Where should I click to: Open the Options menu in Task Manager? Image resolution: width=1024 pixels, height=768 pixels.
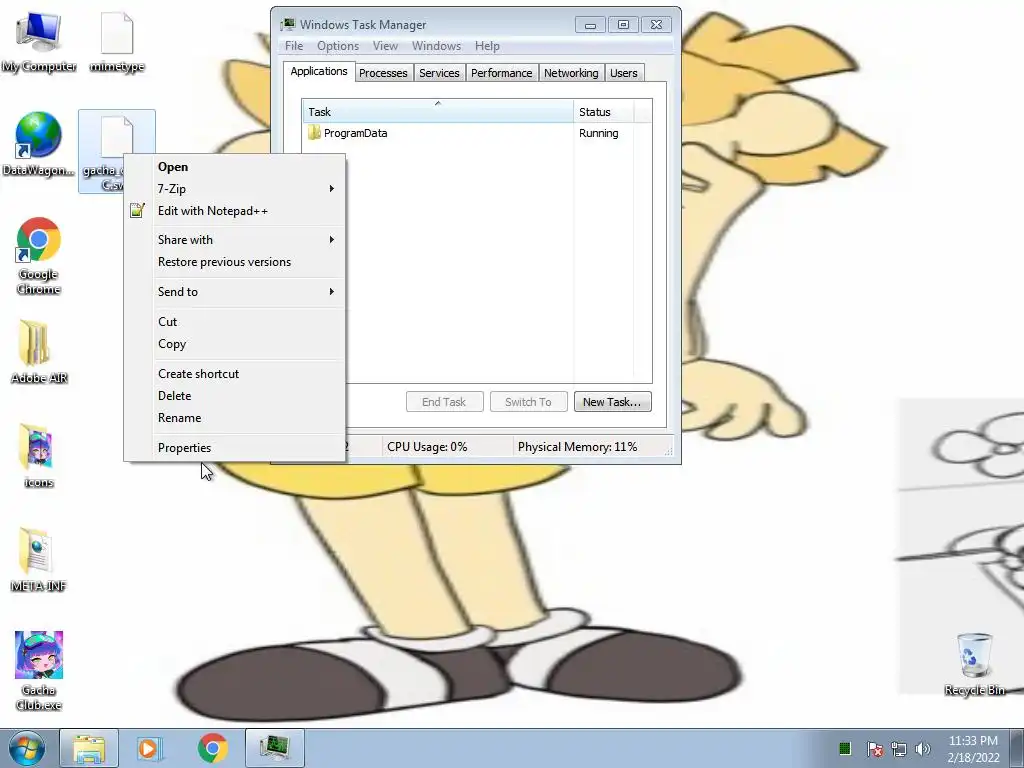338,46
